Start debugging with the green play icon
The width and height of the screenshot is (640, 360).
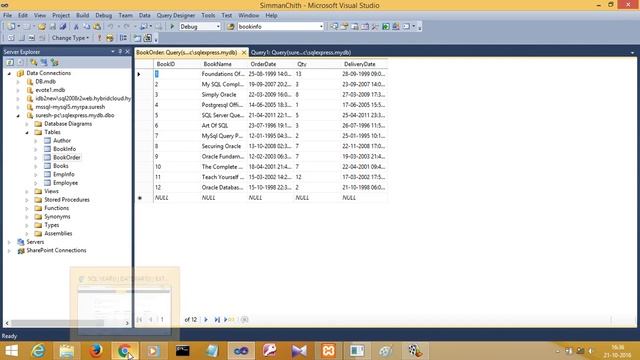(172, 27)
